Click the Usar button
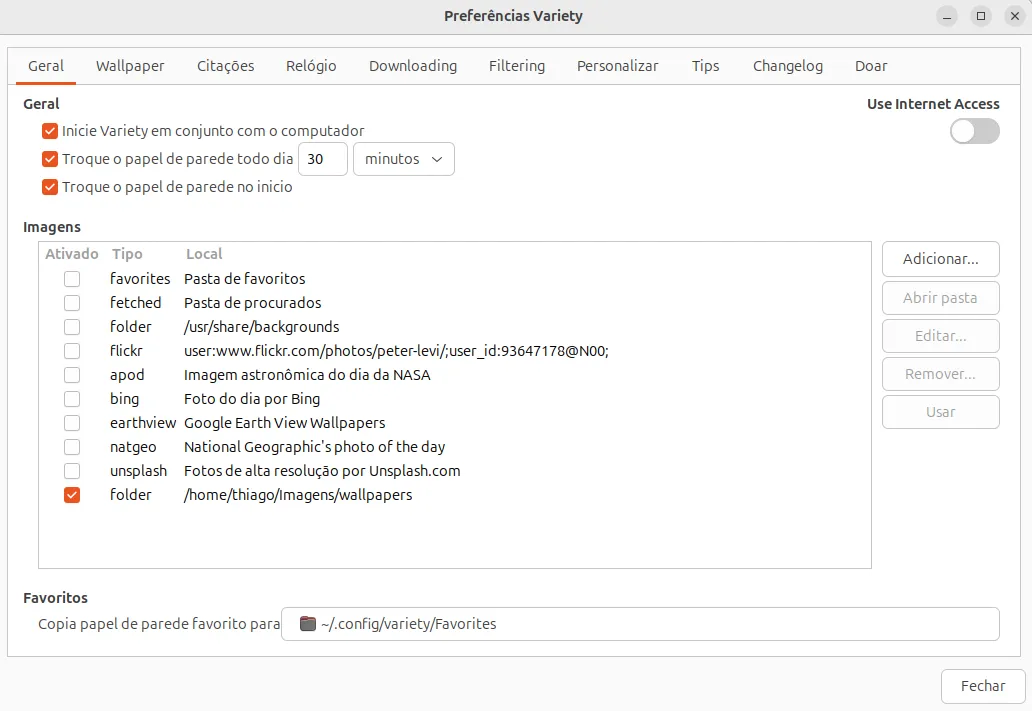 [x=941, y=412]
